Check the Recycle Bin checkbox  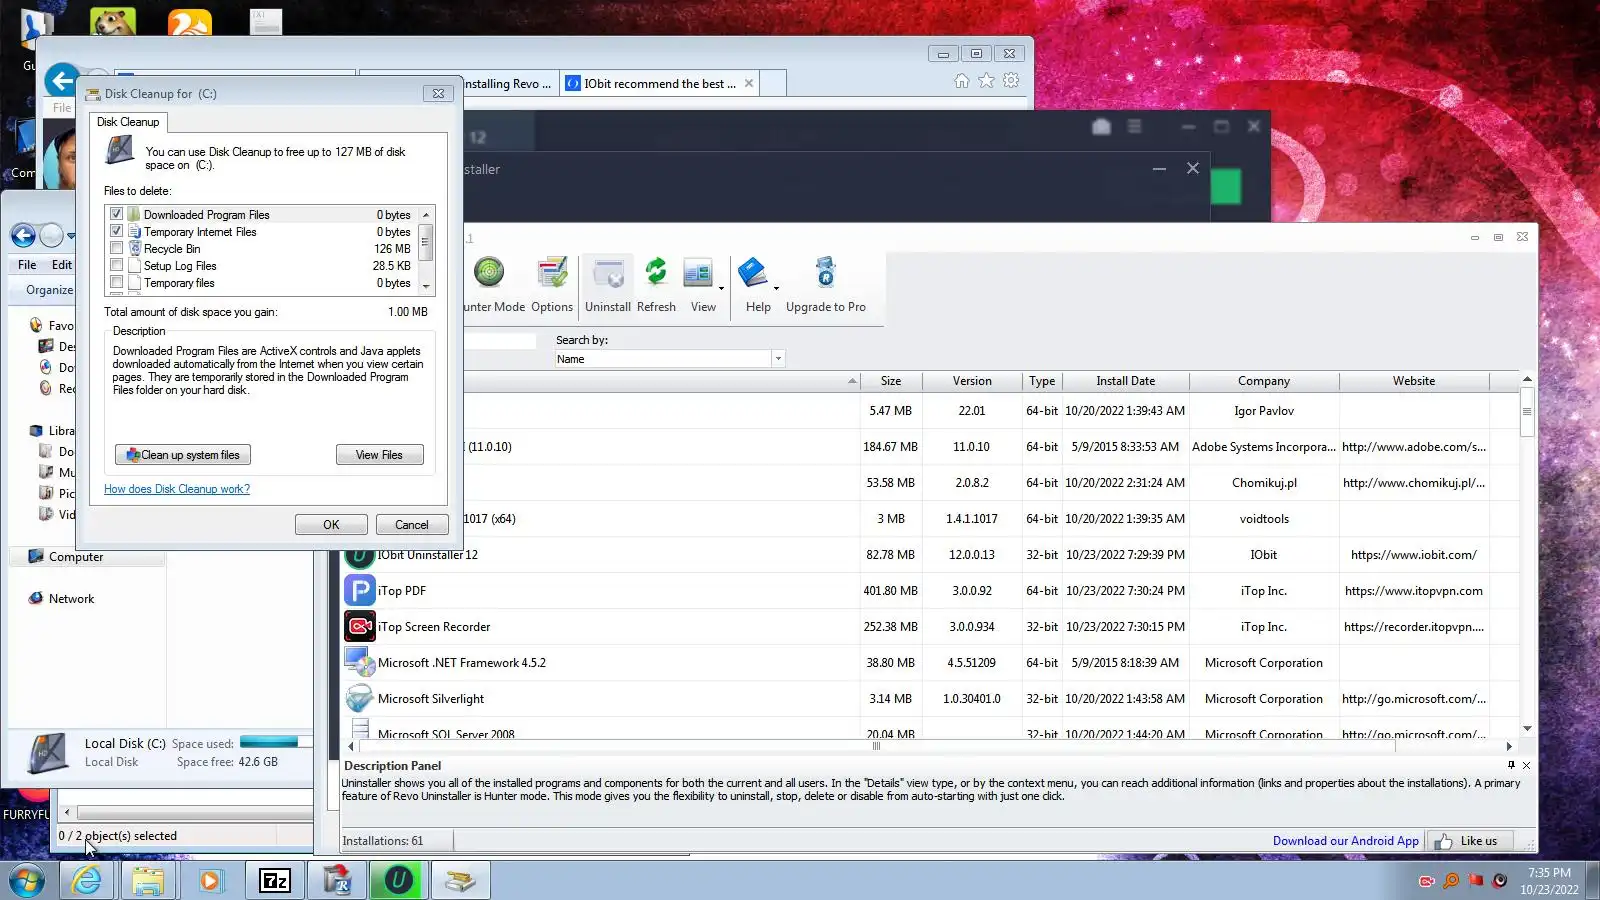point(117,249)
